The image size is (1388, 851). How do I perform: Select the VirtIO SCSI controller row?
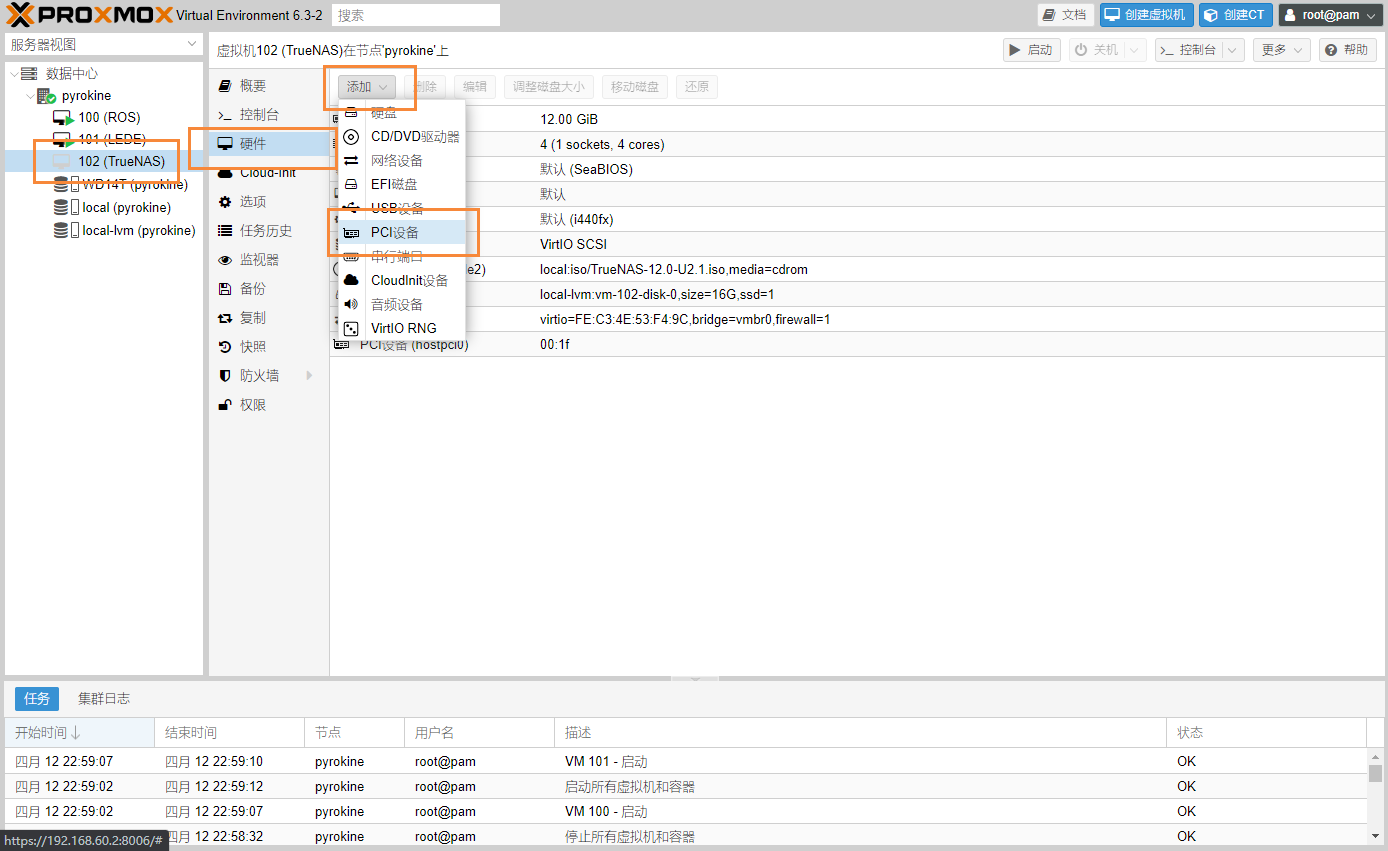coord(857,245)
